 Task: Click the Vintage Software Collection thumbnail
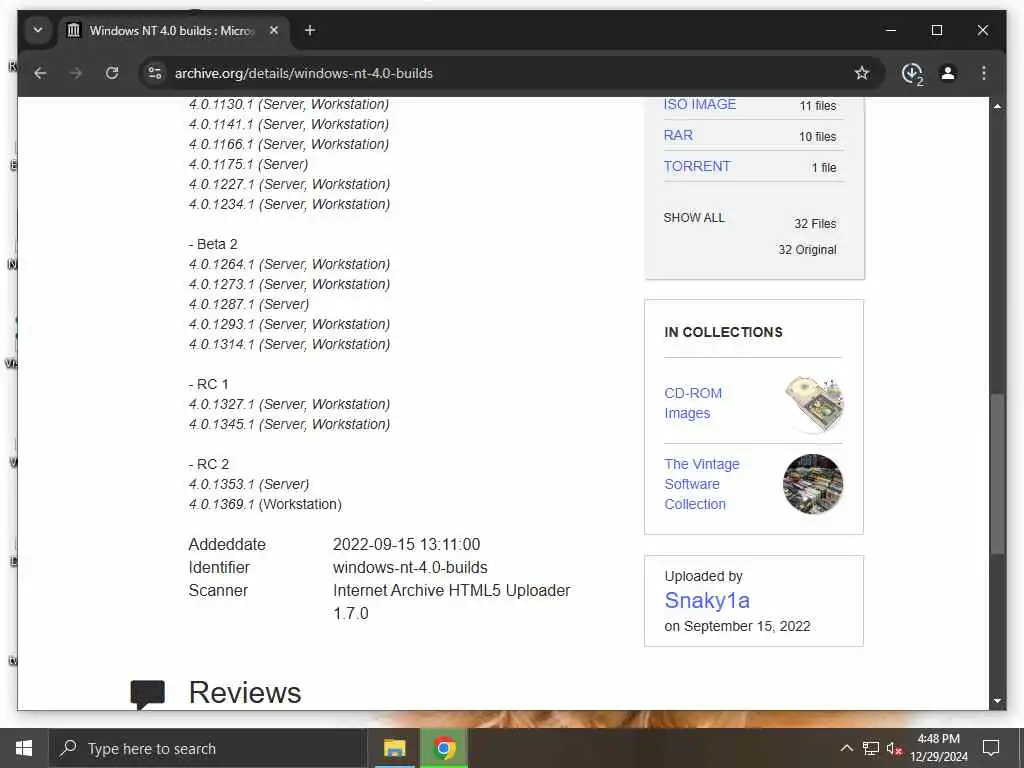(x=813, y=484)
